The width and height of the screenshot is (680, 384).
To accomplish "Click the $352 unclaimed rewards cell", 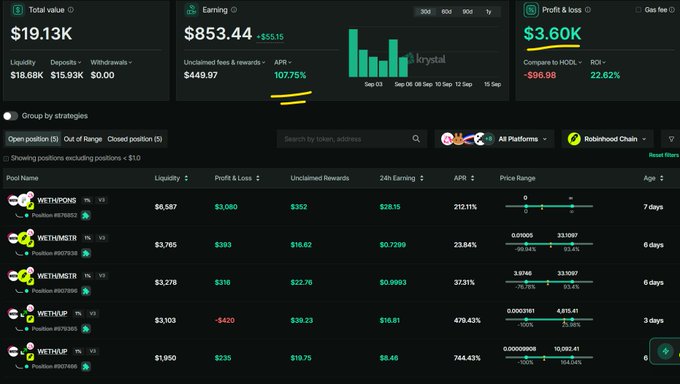I will click(299, 207).
